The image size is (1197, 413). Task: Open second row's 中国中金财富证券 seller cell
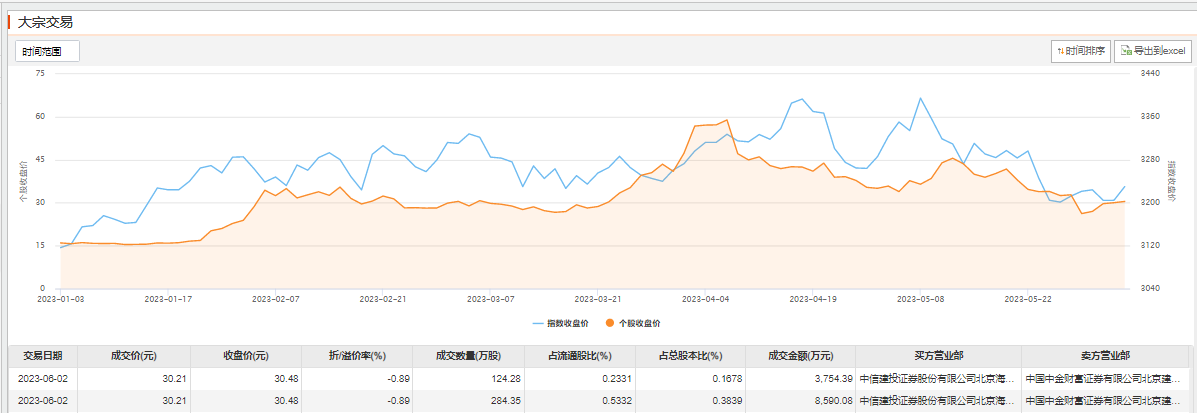tap(1105, 401)
